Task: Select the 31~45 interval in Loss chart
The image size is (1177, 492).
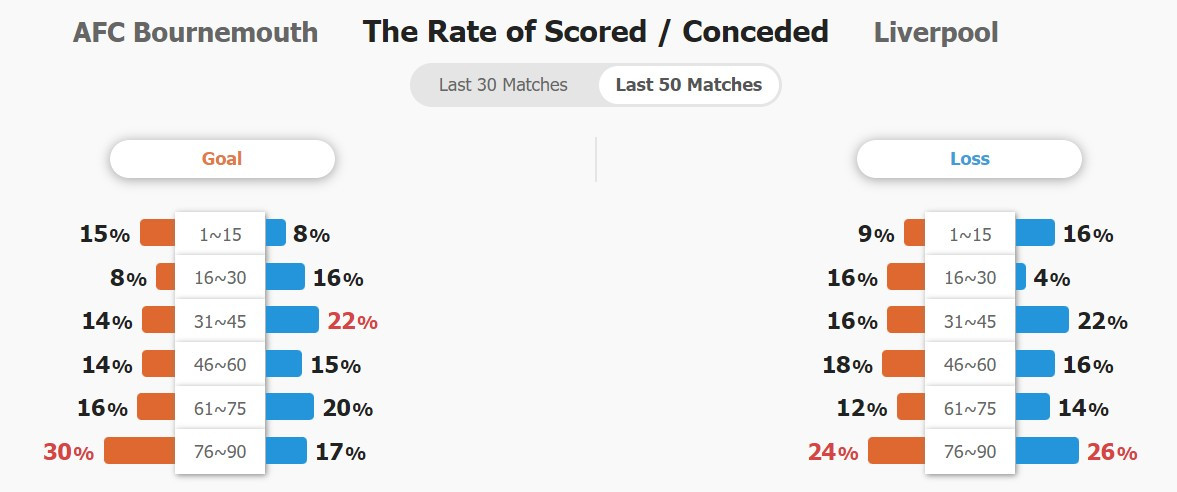Action: click(x=970, y=321)
